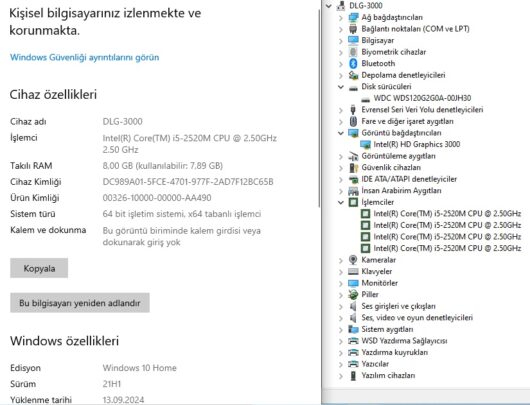530x405 pixels.
Task: Expand the Yazıcılar category
Action: point(341,364)
